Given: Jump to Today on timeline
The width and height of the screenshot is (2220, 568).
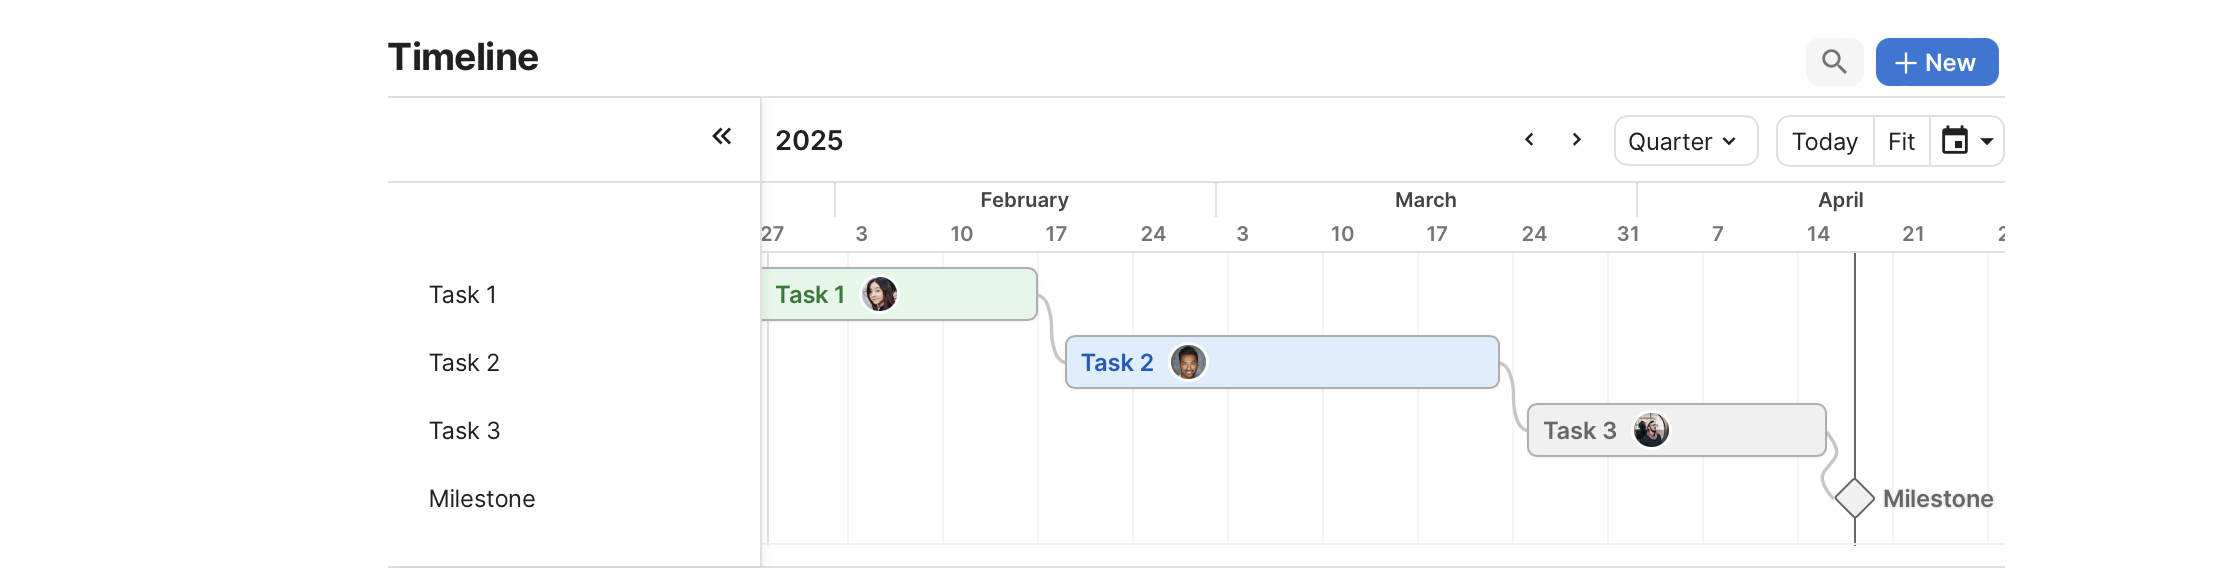Looking at the screenshot, I should (1824, 141).
